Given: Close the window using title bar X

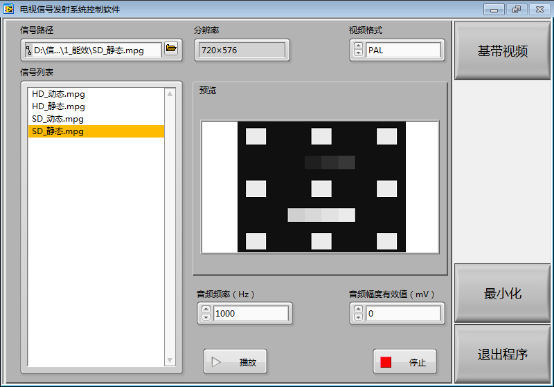Looking at the screenshot, I should coord(540,9).
